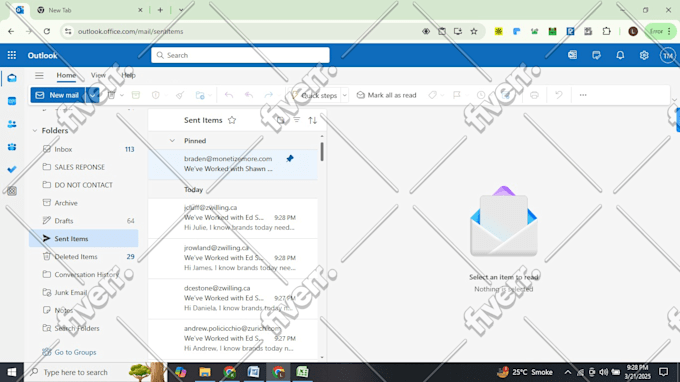Open the Outlook app launcher grid

point(12,55)
